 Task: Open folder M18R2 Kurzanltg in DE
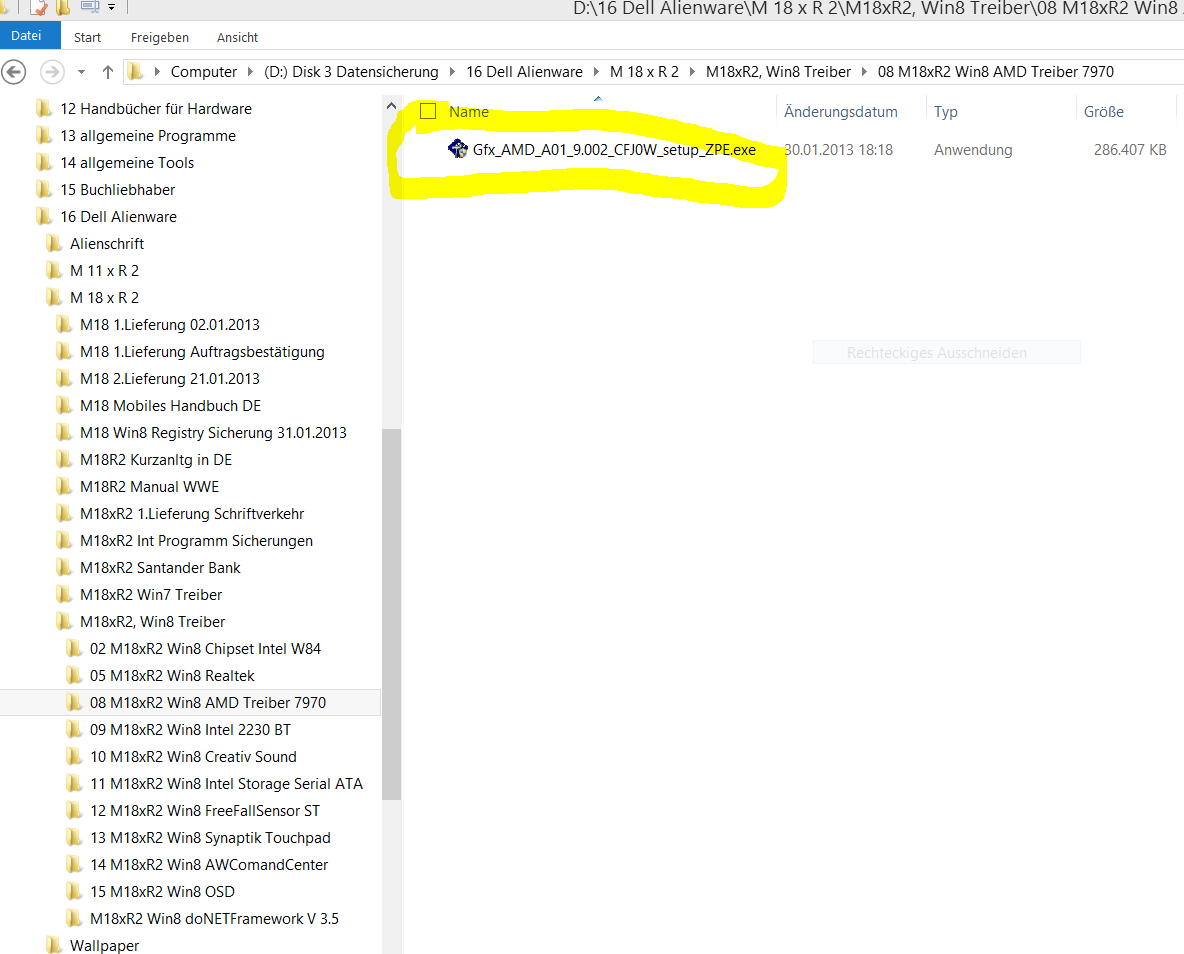tap(156, 460)
